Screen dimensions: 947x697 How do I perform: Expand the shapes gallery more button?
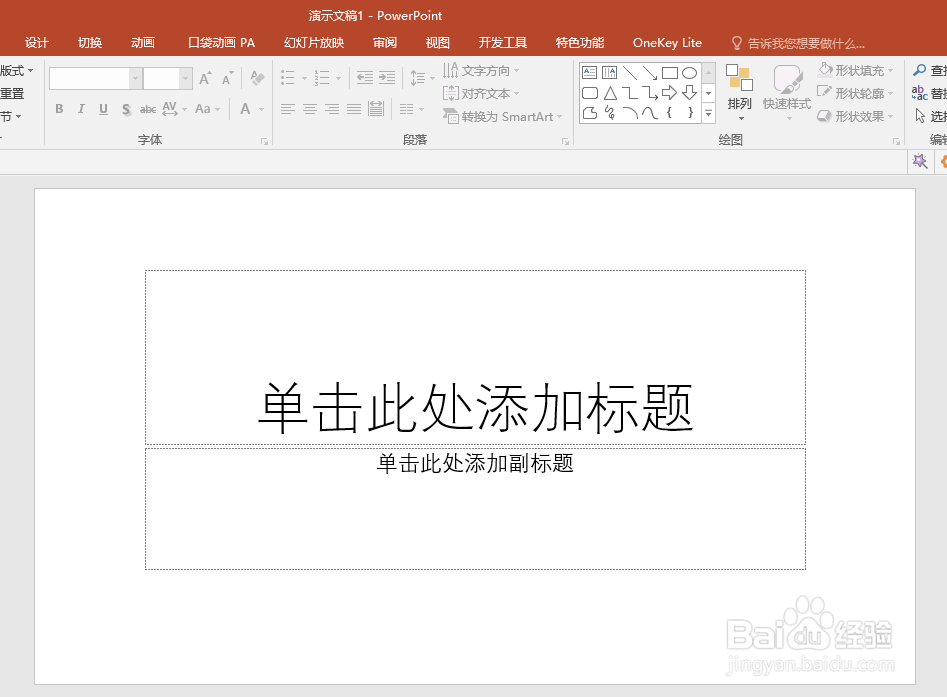click(x=708, y=113)
